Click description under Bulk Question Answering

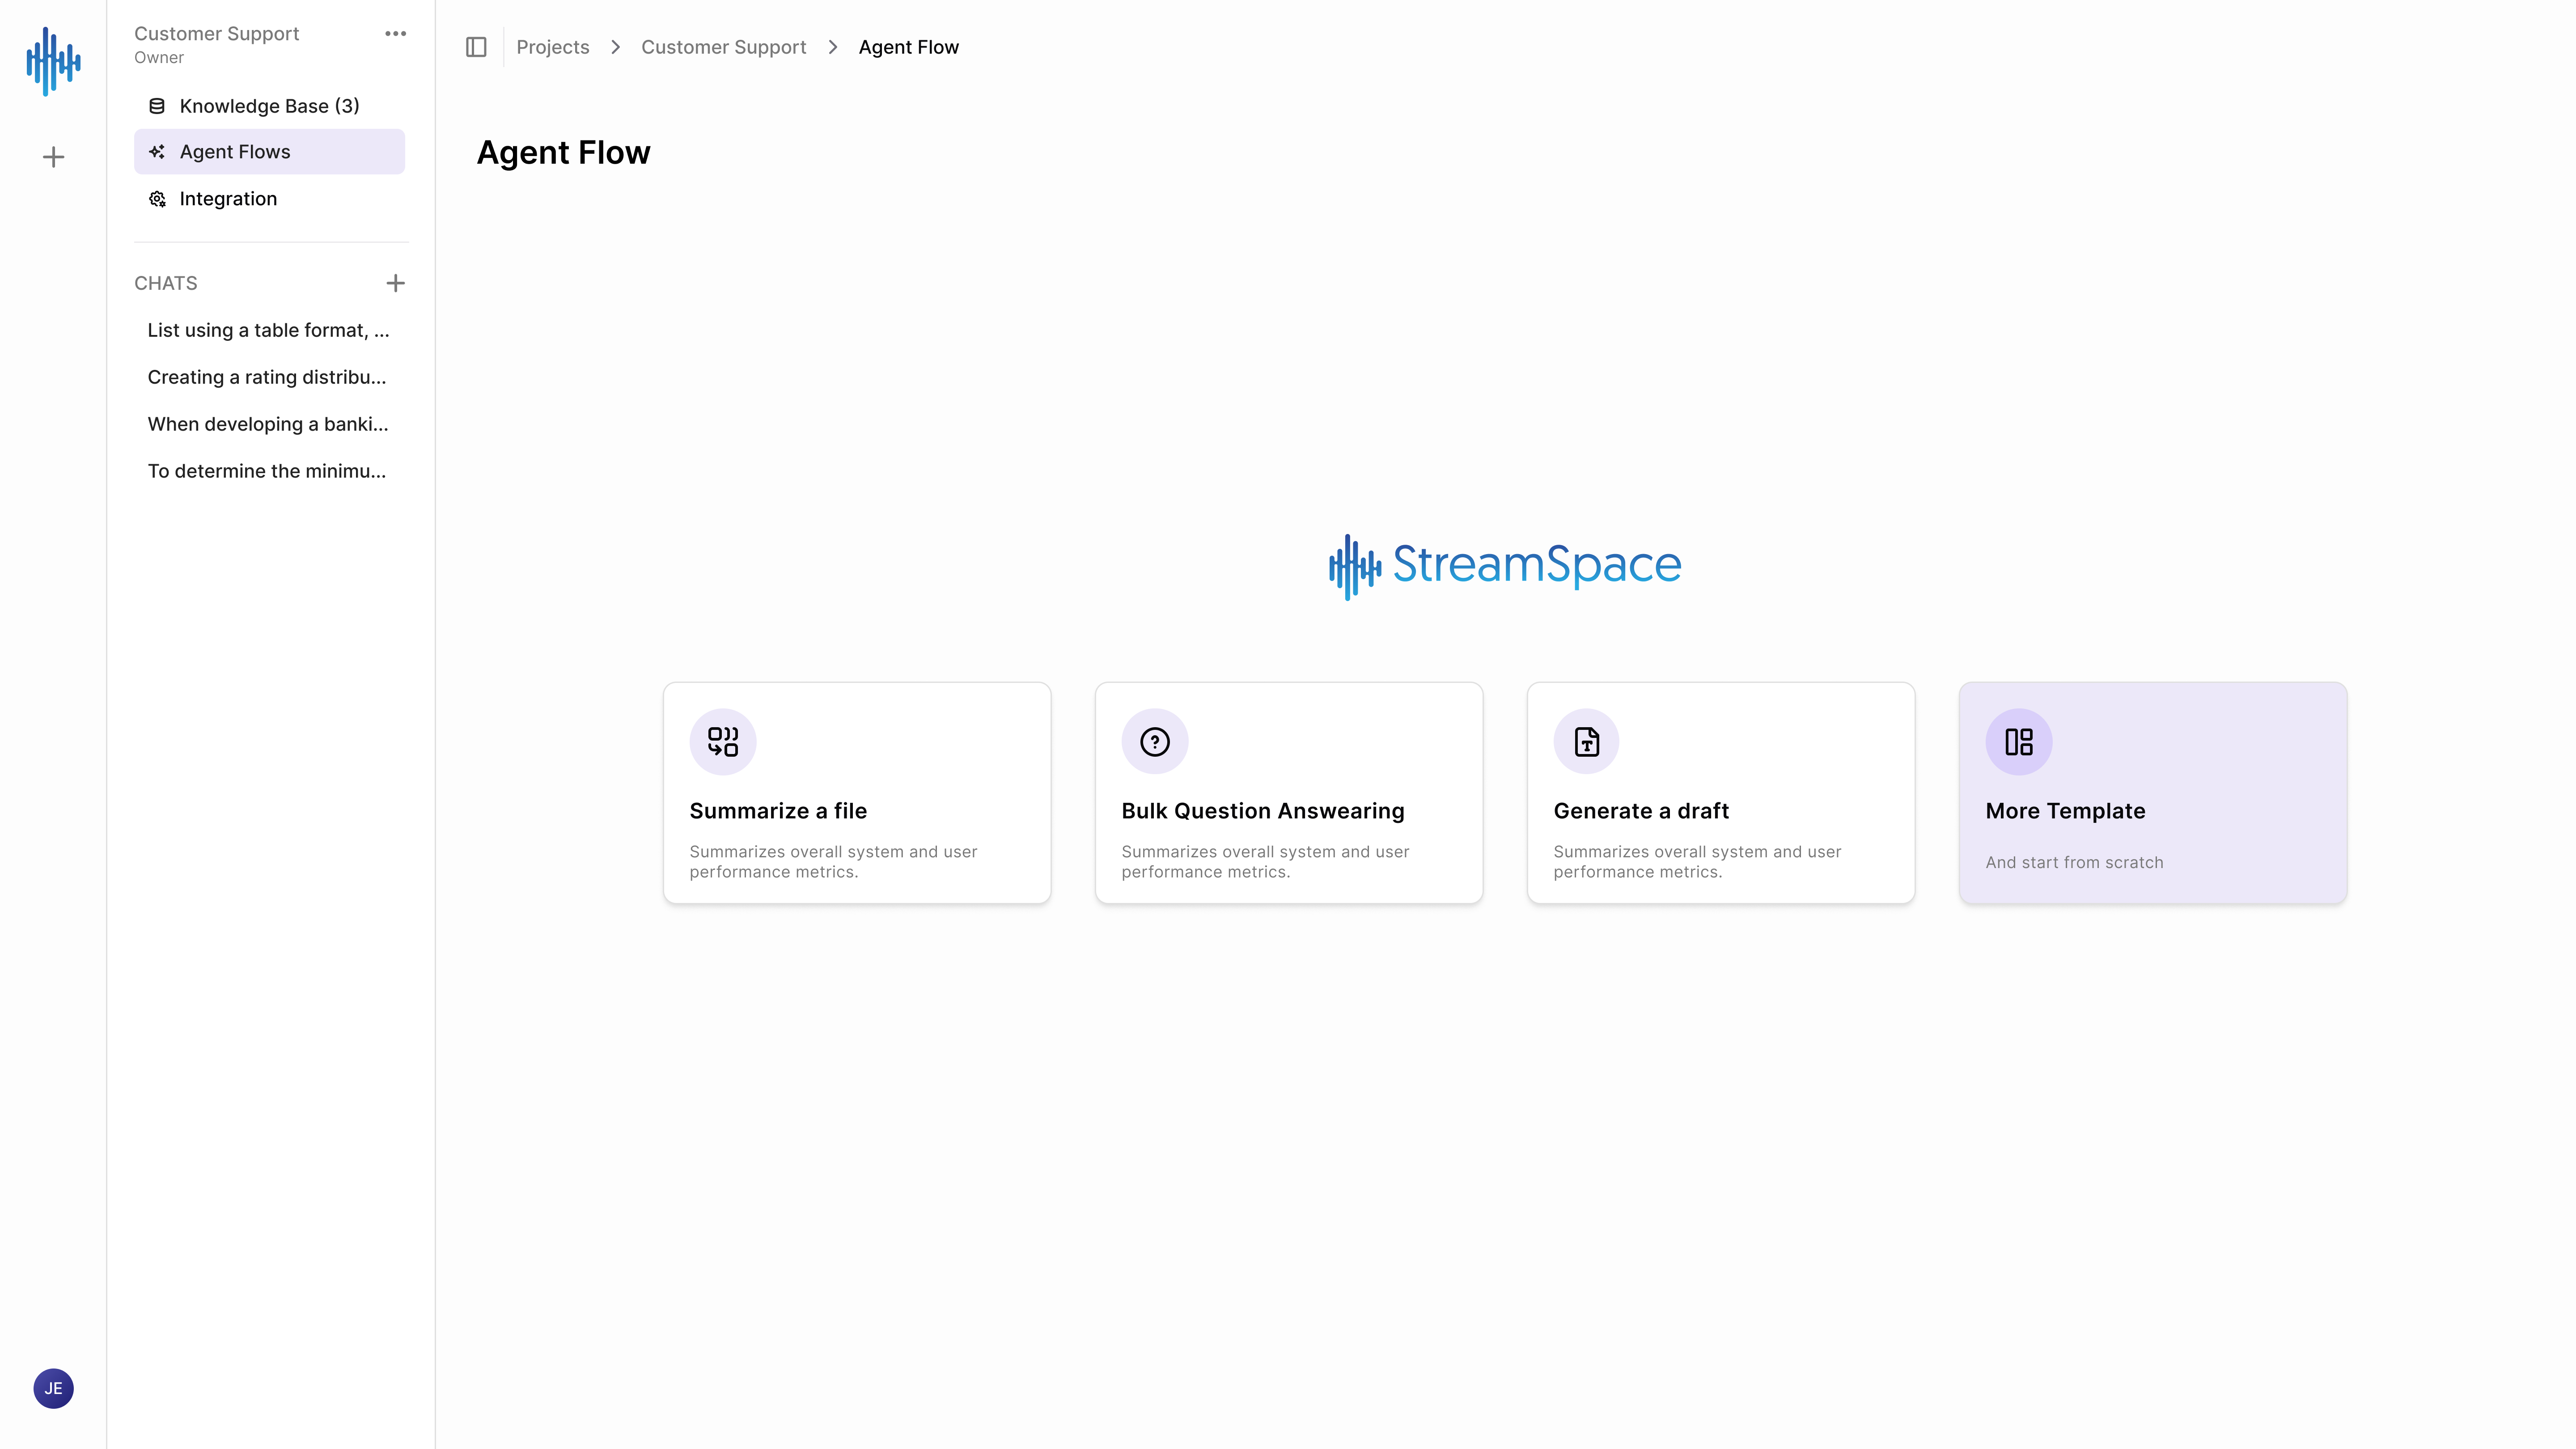click(1265, 862)
